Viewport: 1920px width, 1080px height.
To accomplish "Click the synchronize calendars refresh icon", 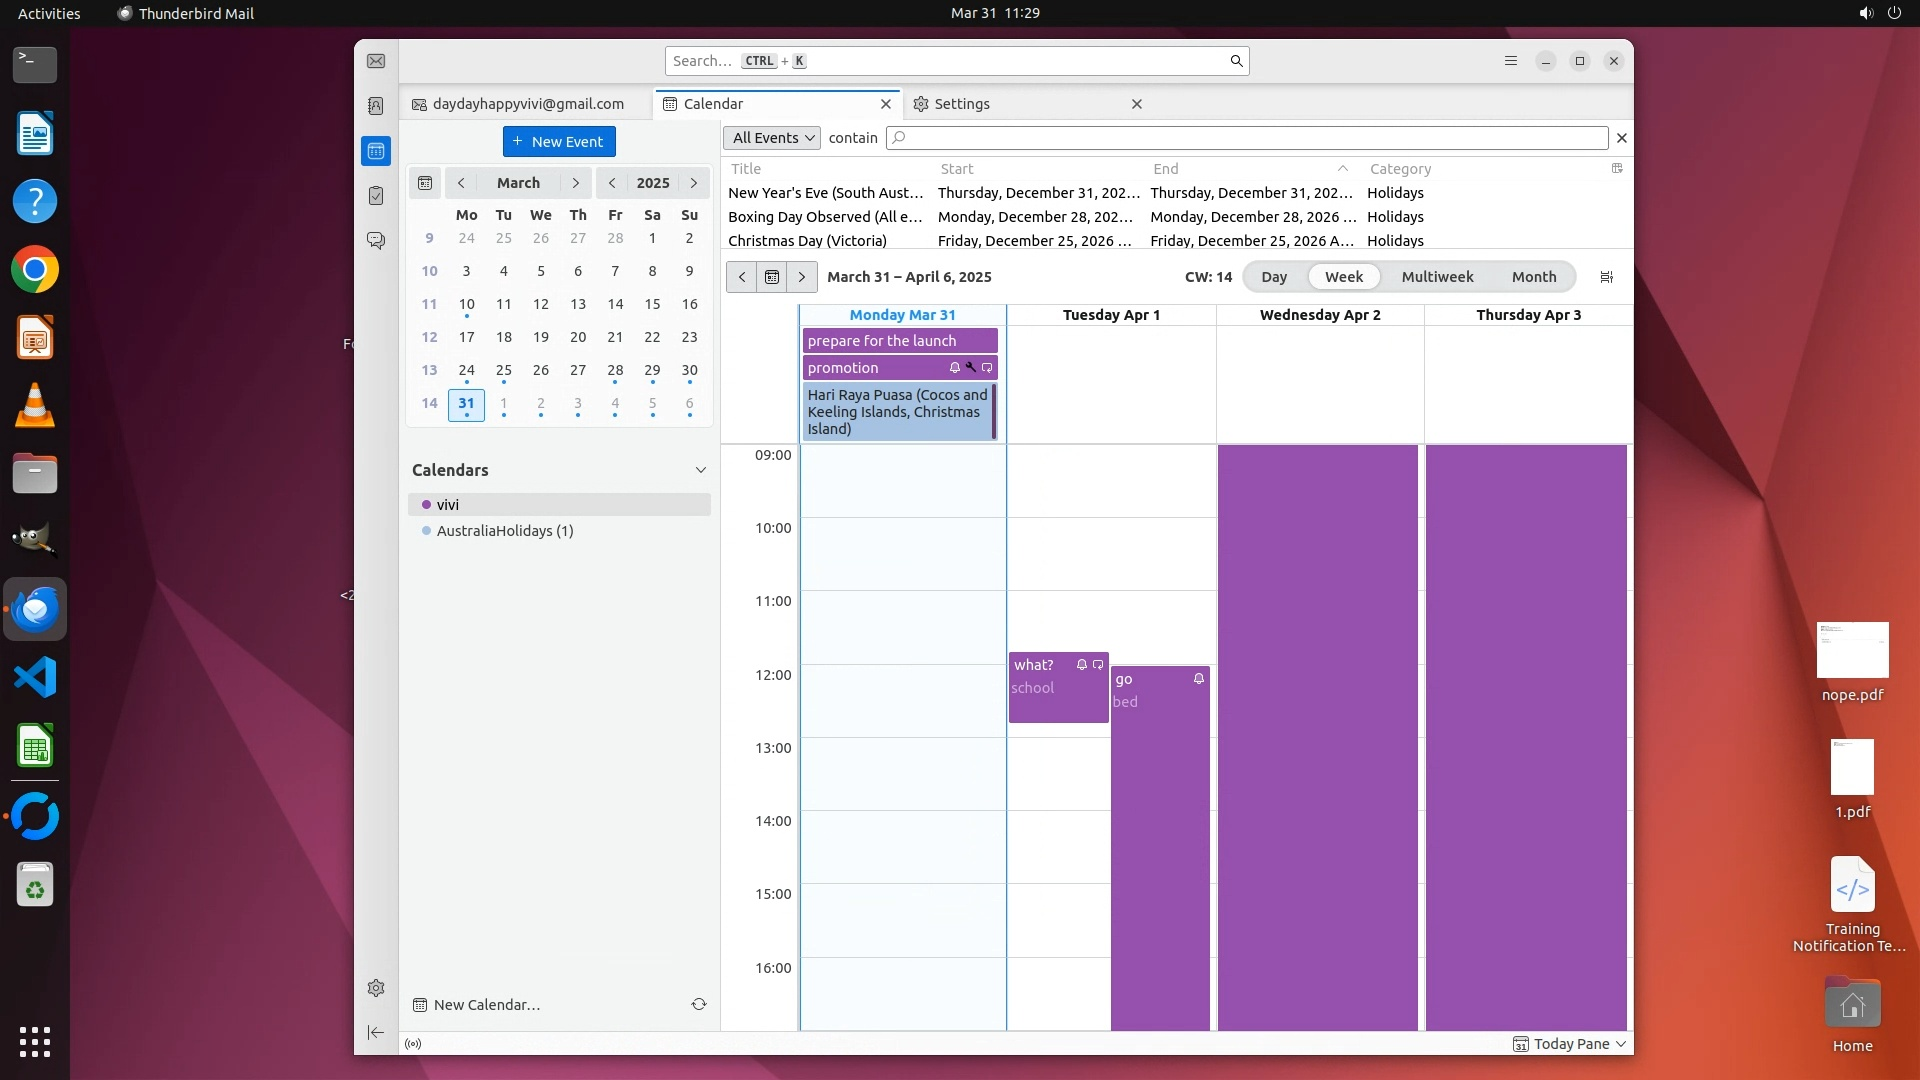I will [699, 1004].
